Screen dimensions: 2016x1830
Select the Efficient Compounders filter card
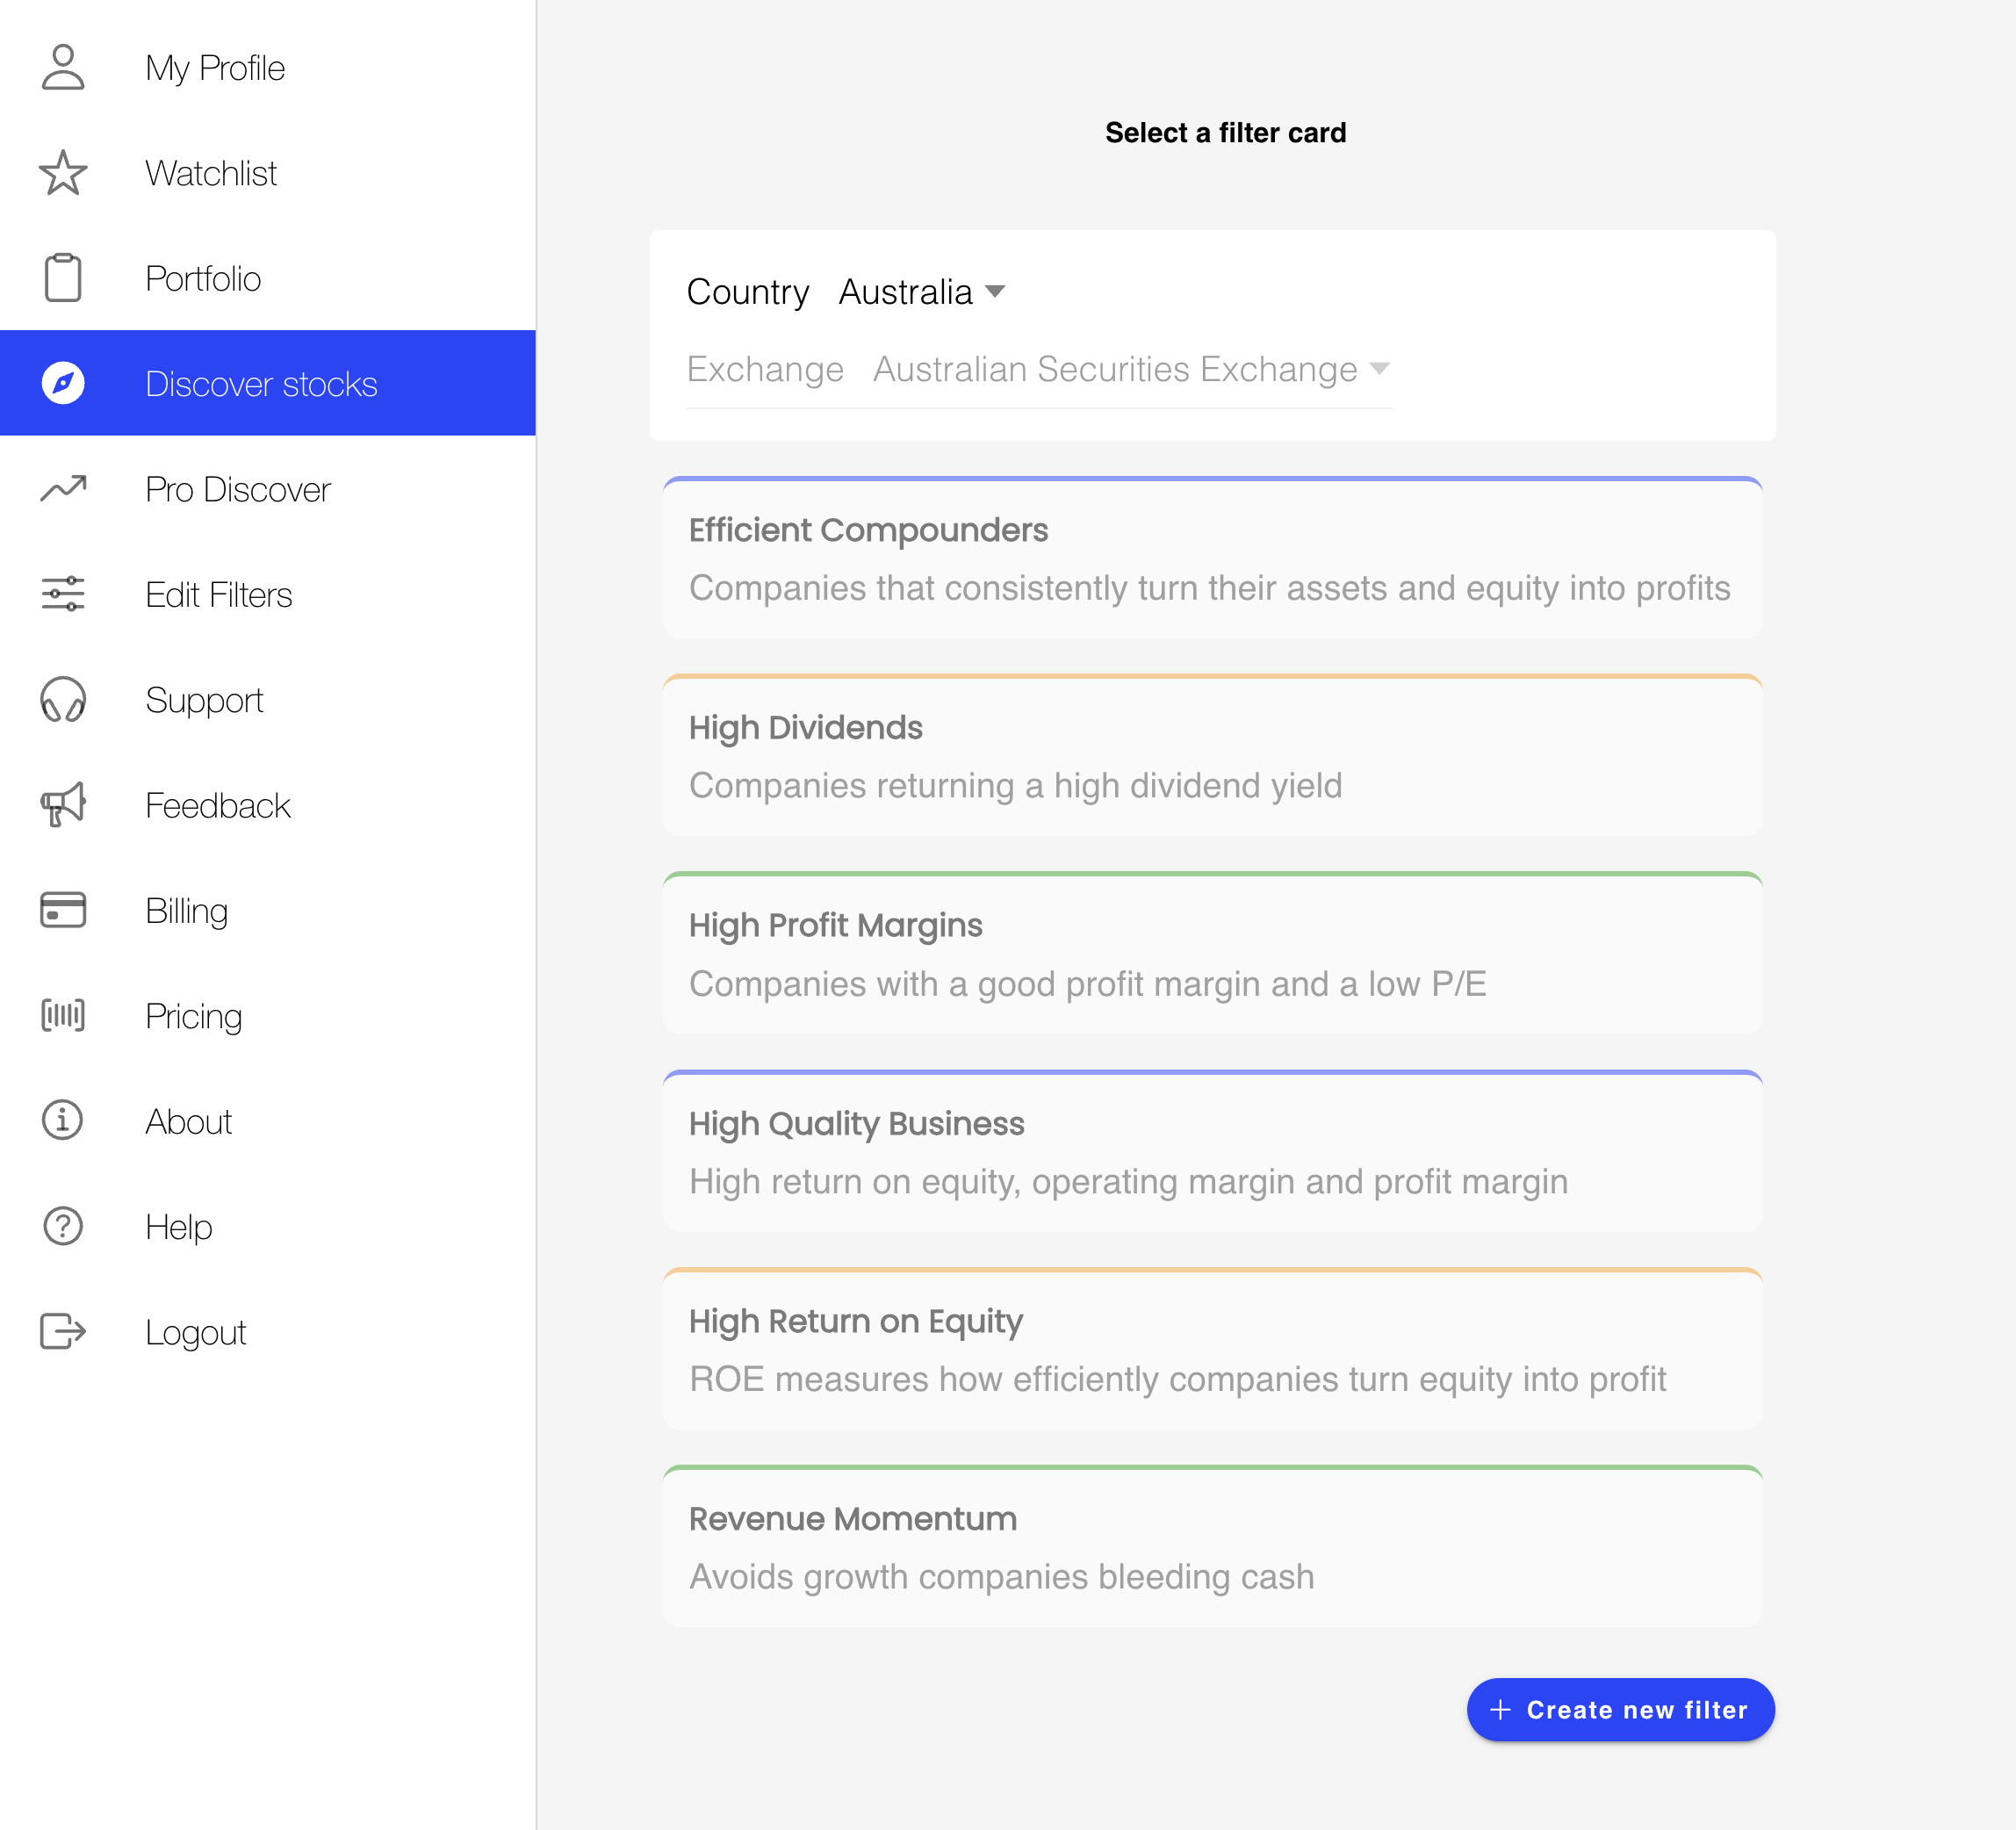(x=1212, y=558)
